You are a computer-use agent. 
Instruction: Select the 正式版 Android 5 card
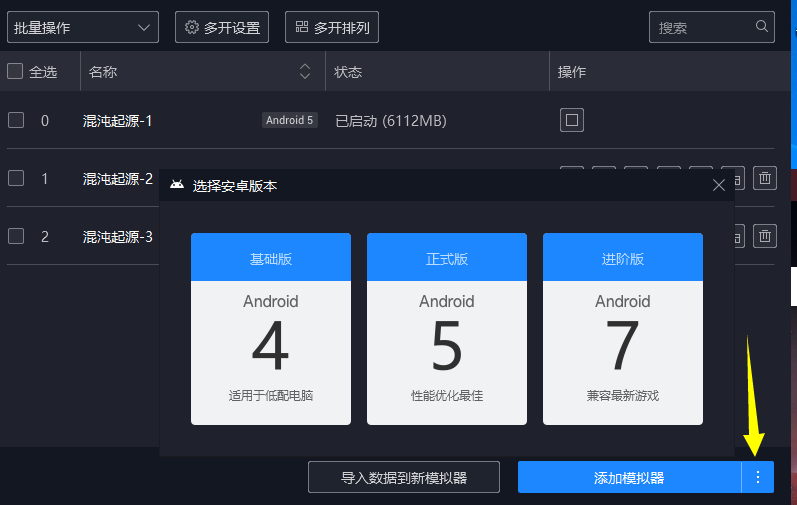click(447, 329)
